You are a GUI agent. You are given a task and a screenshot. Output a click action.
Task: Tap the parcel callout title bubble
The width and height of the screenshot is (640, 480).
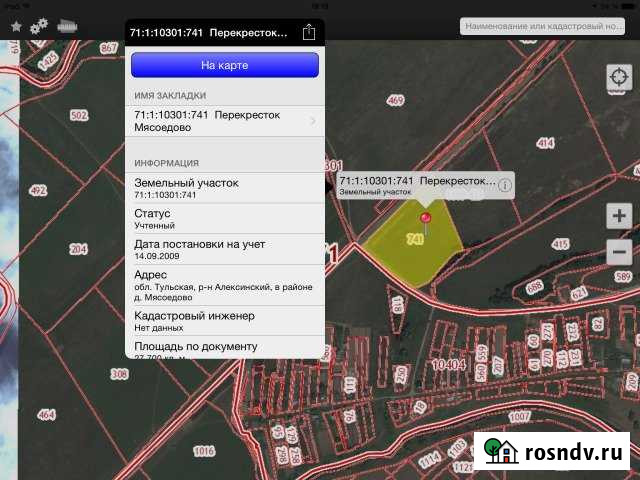click(x=417, y=184)
